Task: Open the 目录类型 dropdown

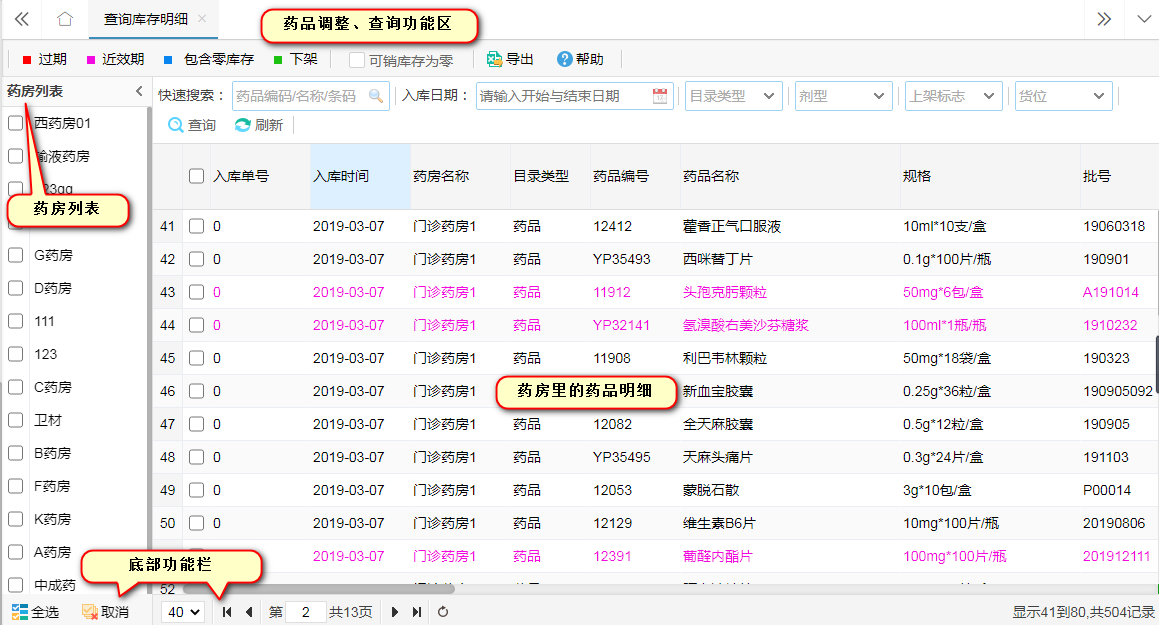Action: pyautogui.click(x=734, y=96)
